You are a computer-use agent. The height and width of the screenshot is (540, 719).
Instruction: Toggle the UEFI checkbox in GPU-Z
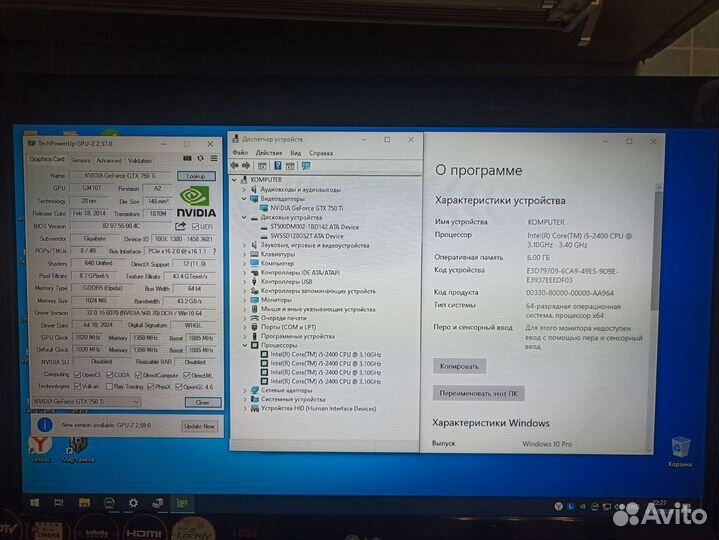[x=196, y=226]
